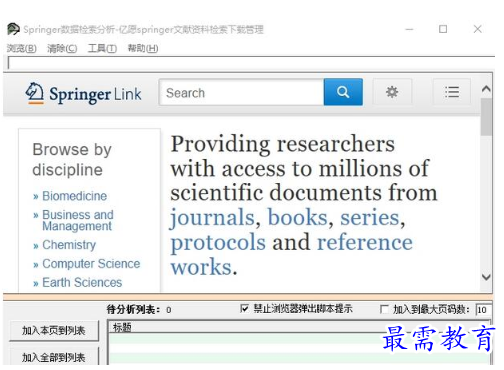504x370 pixels.
Task: Maximize the Springer window
Action: pyautogui.click(x=443, y=29)
